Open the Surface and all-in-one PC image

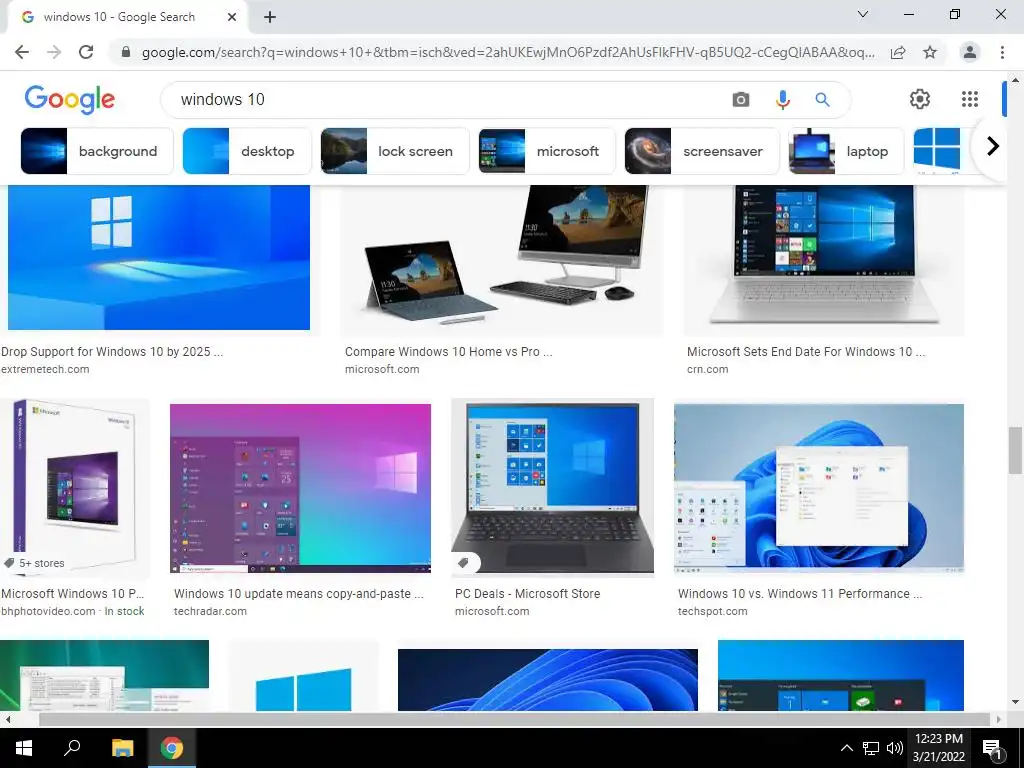pos(501,260)
